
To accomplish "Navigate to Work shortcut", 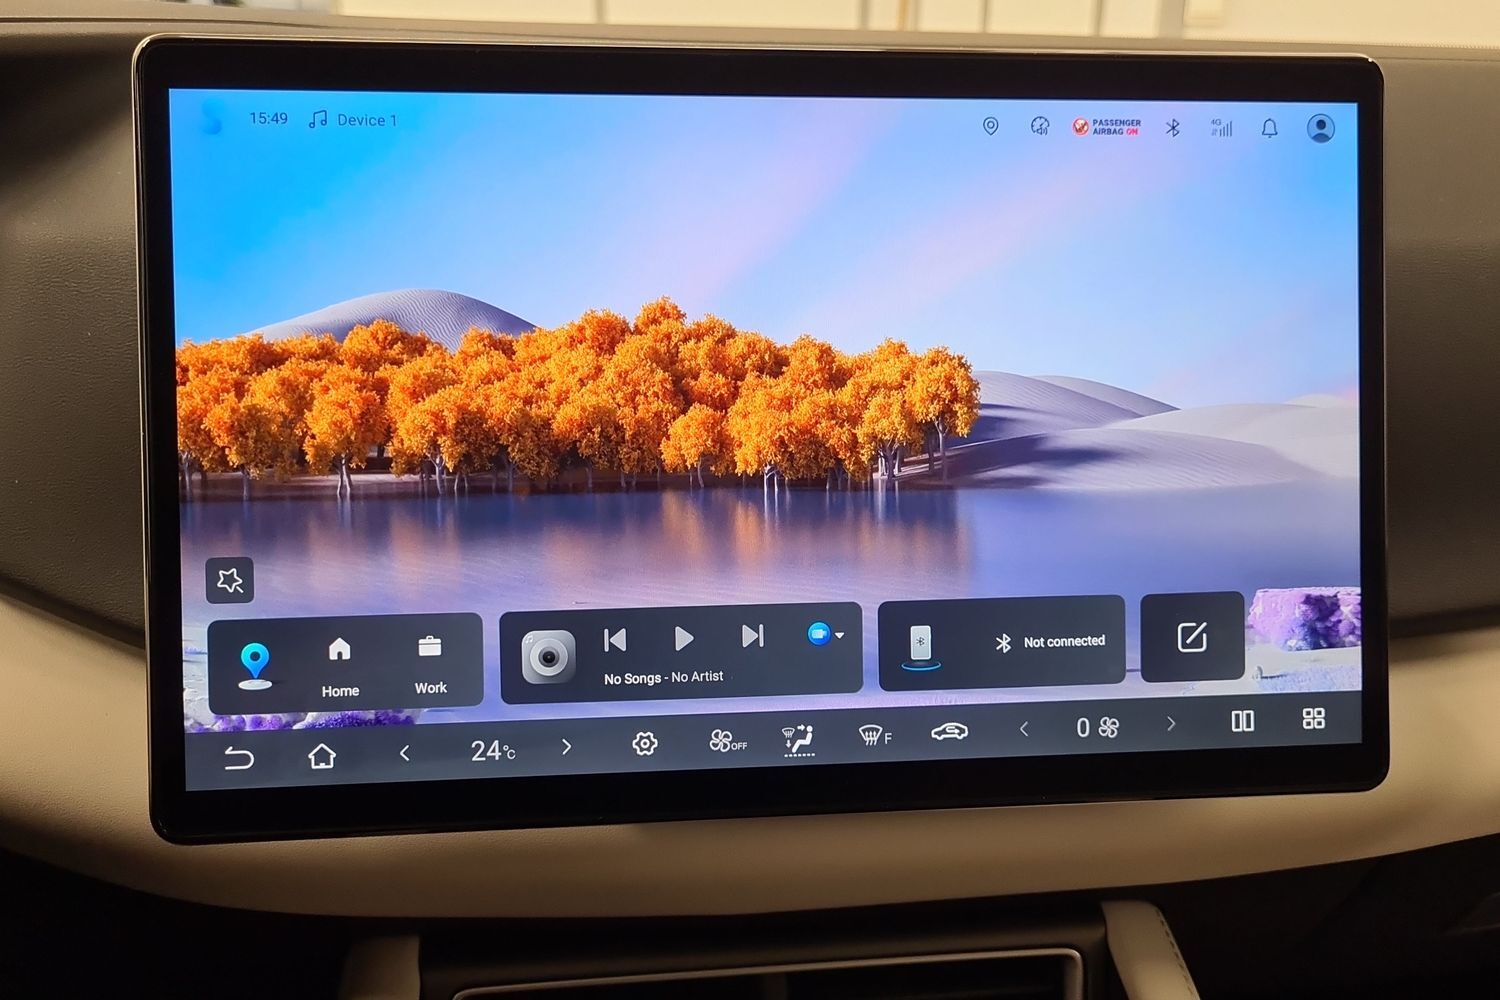I will point(430,665).
